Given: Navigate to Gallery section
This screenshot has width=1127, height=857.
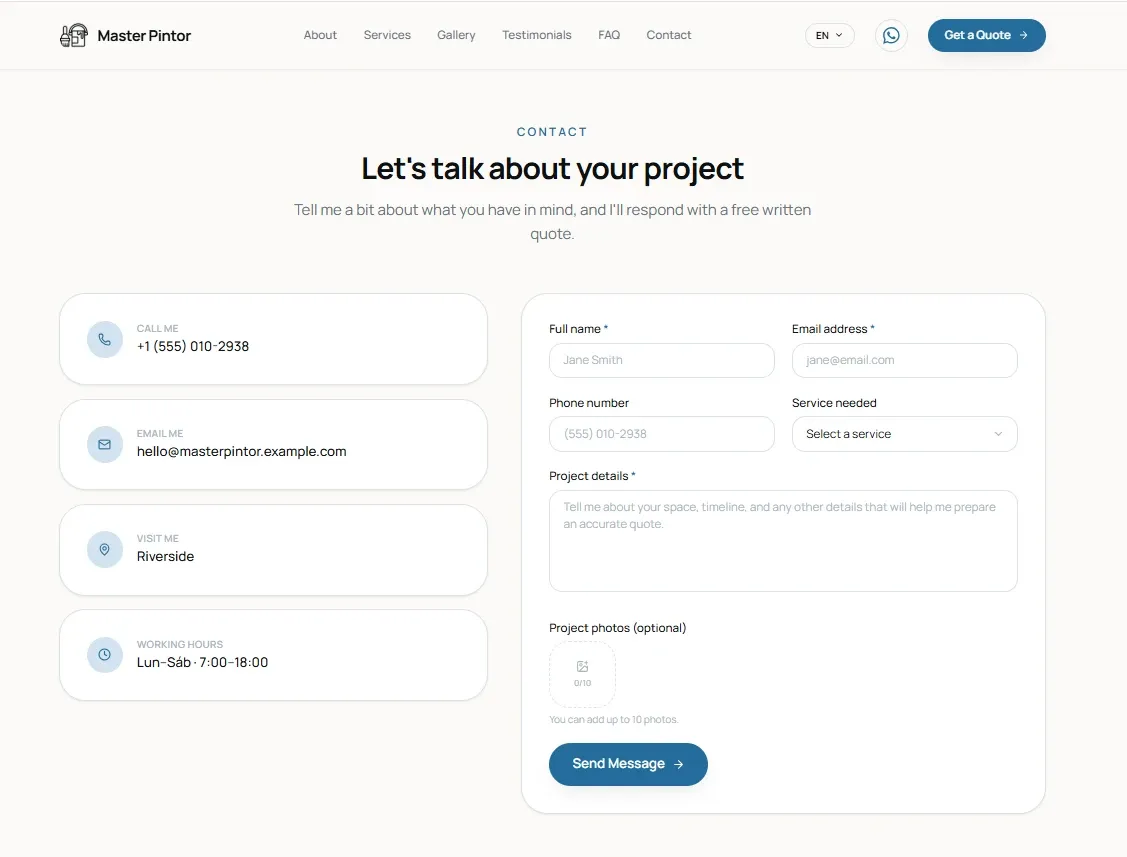Looking at the screenshot, I should tap(456, 35).
